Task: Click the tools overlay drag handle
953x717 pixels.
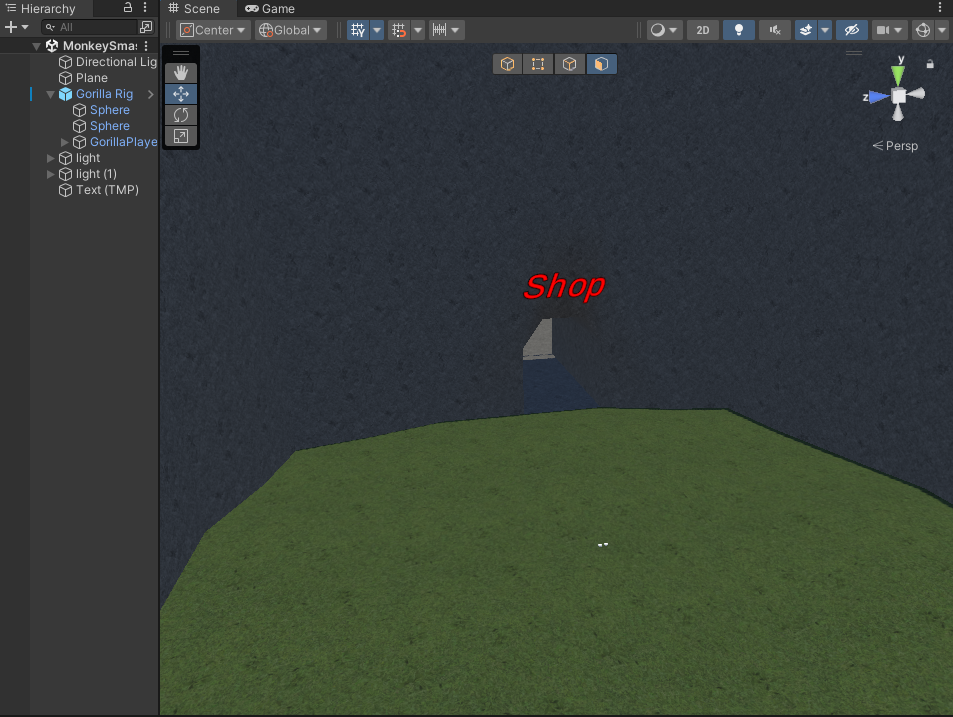Action: click(x=181, y=53)
